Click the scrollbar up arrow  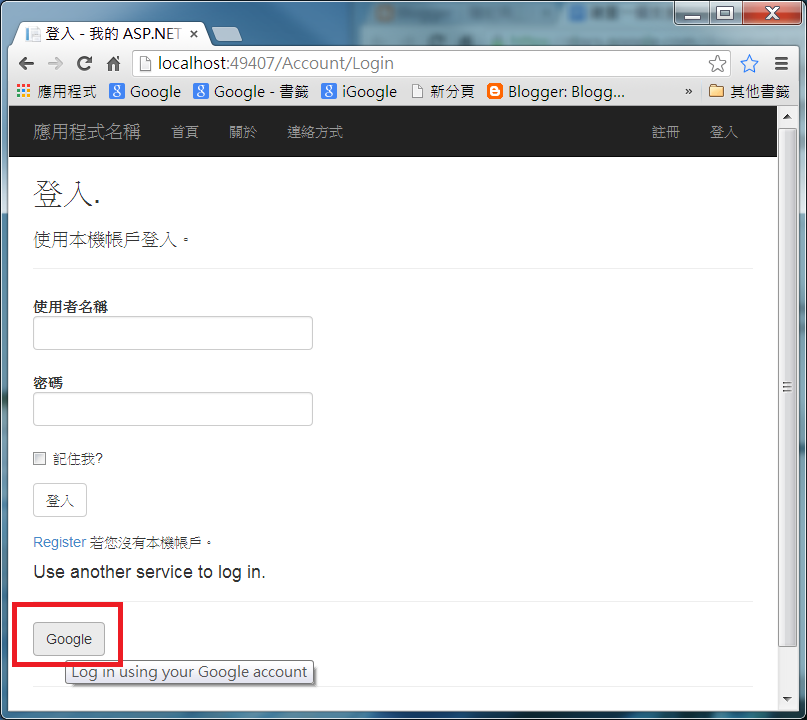pos(787,117)
